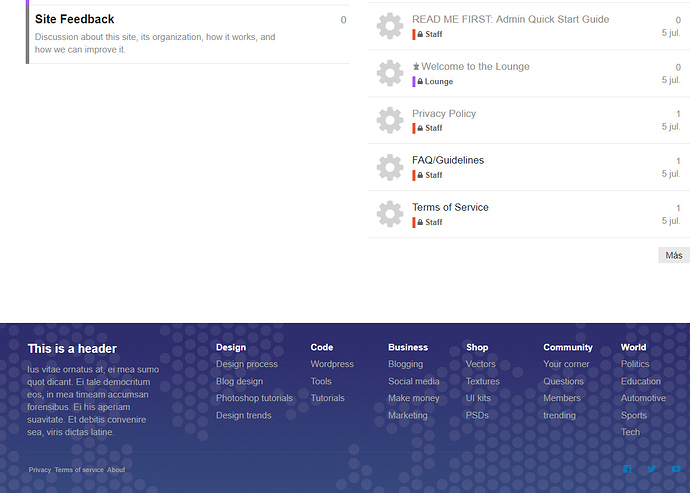Image resolution: width=690 pixels, height=493 pixels.
Task: Click Design heading in footer
Action: click(231, 347)
